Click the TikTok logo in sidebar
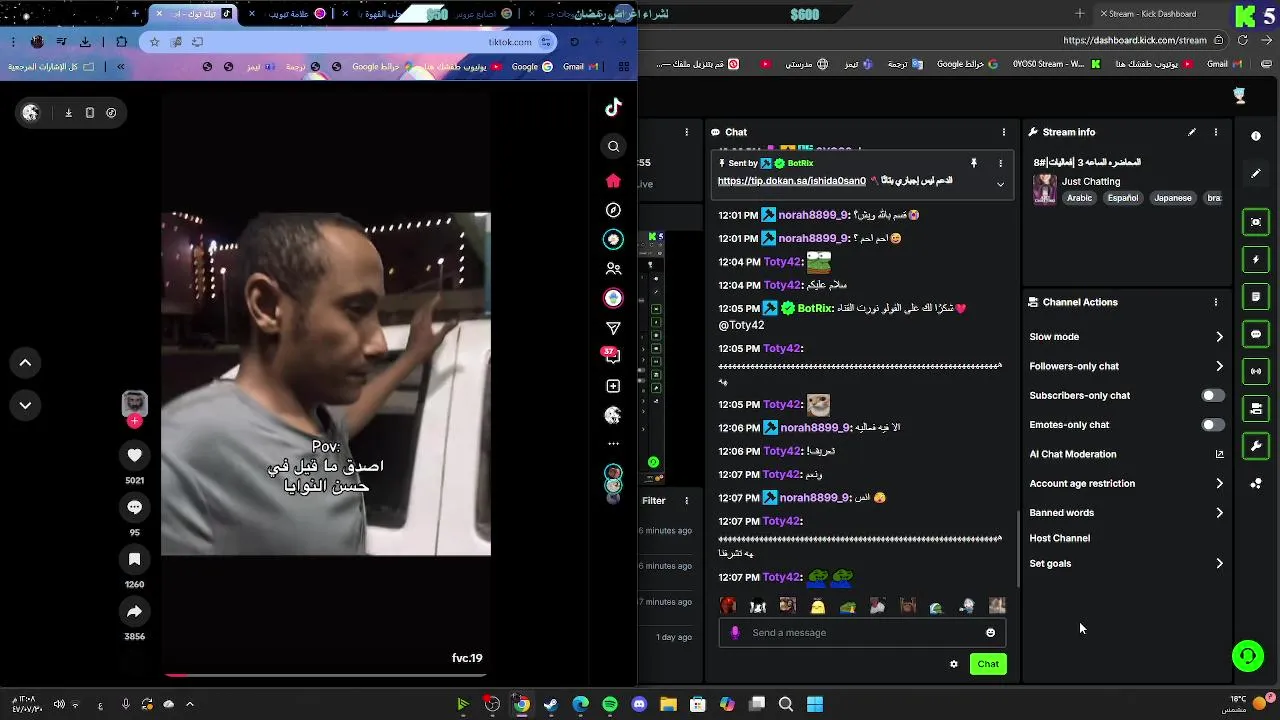 [613, 108]
